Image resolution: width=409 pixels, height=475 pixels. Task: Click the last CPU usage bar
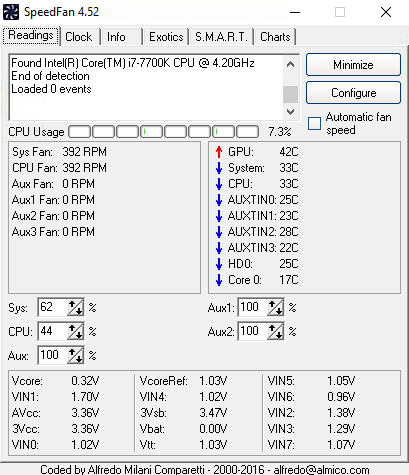(x=247, y=132)
